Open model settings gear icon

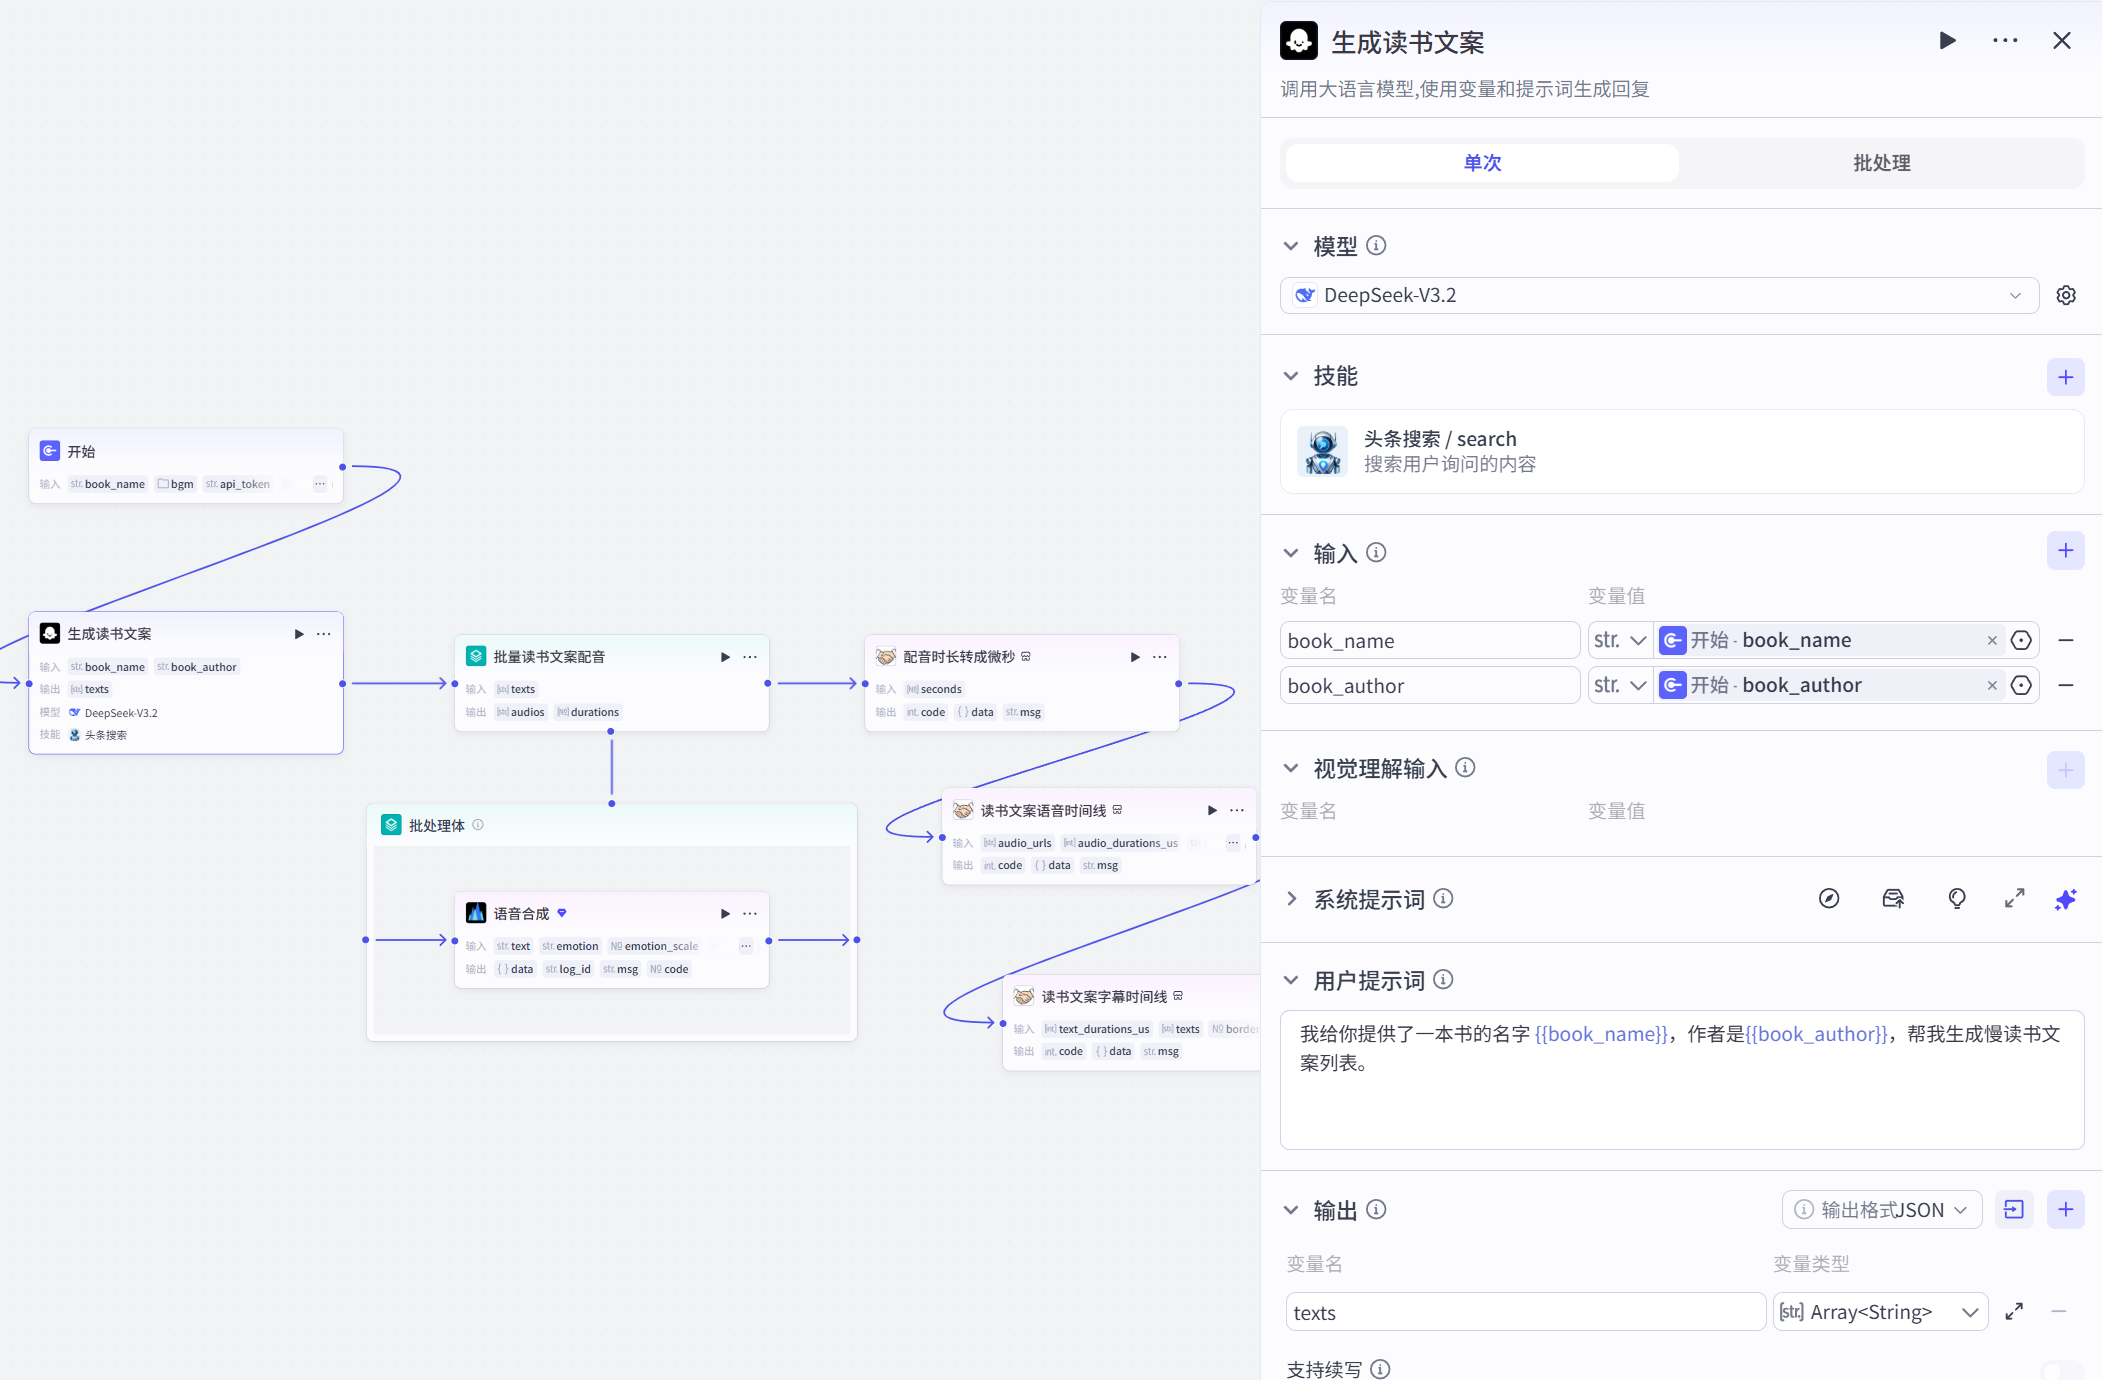pyautogui.click(x=2066, y=296)
